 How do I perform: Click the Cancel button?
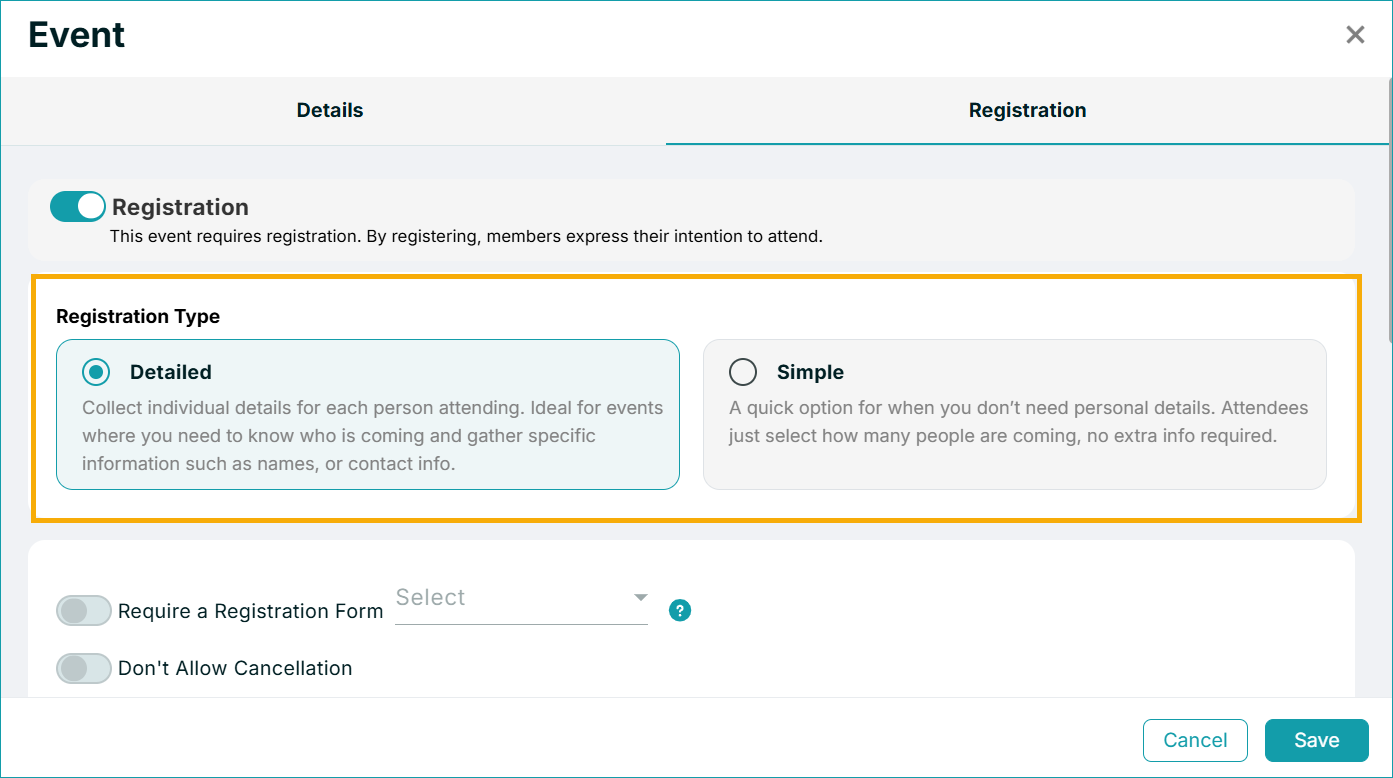pos(1195,740)
